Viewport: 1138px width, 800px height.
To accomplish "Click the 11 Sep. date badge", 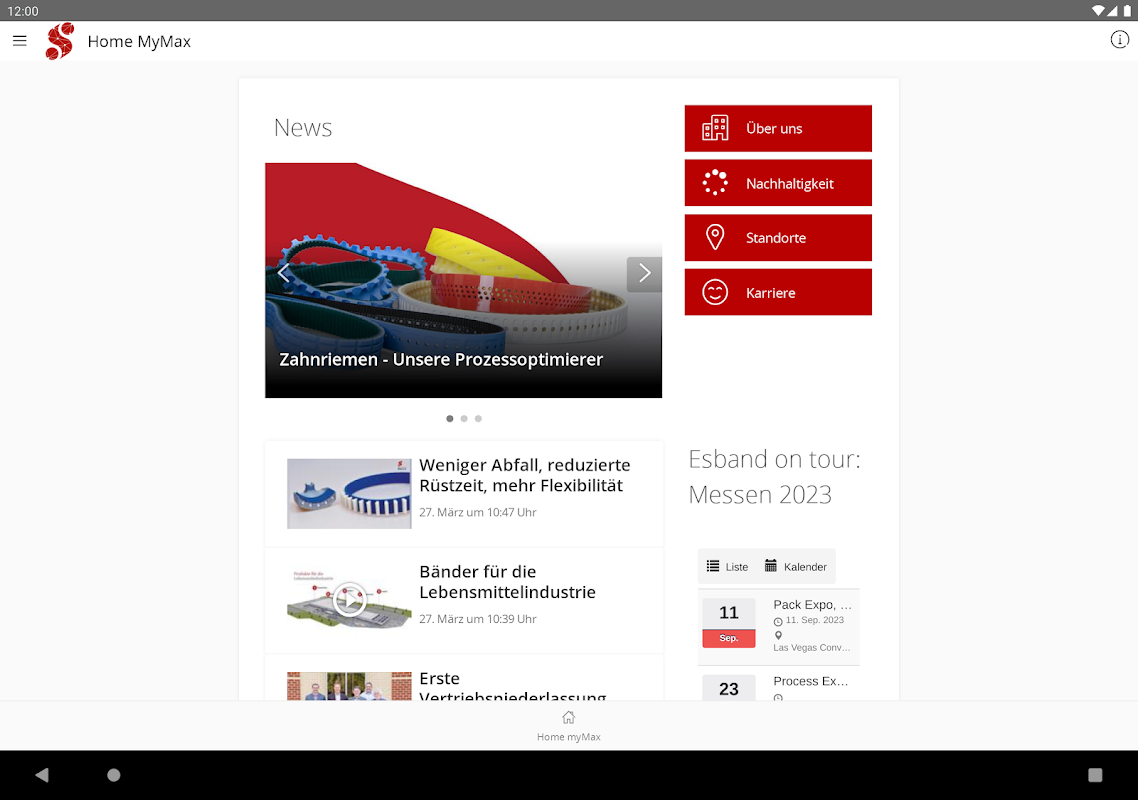I will [729, 623].
